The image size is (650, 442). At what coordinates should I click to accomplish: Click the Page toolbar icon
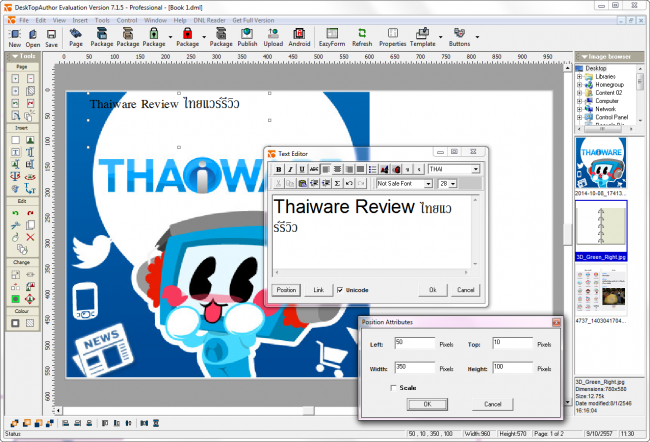(76, 38)
